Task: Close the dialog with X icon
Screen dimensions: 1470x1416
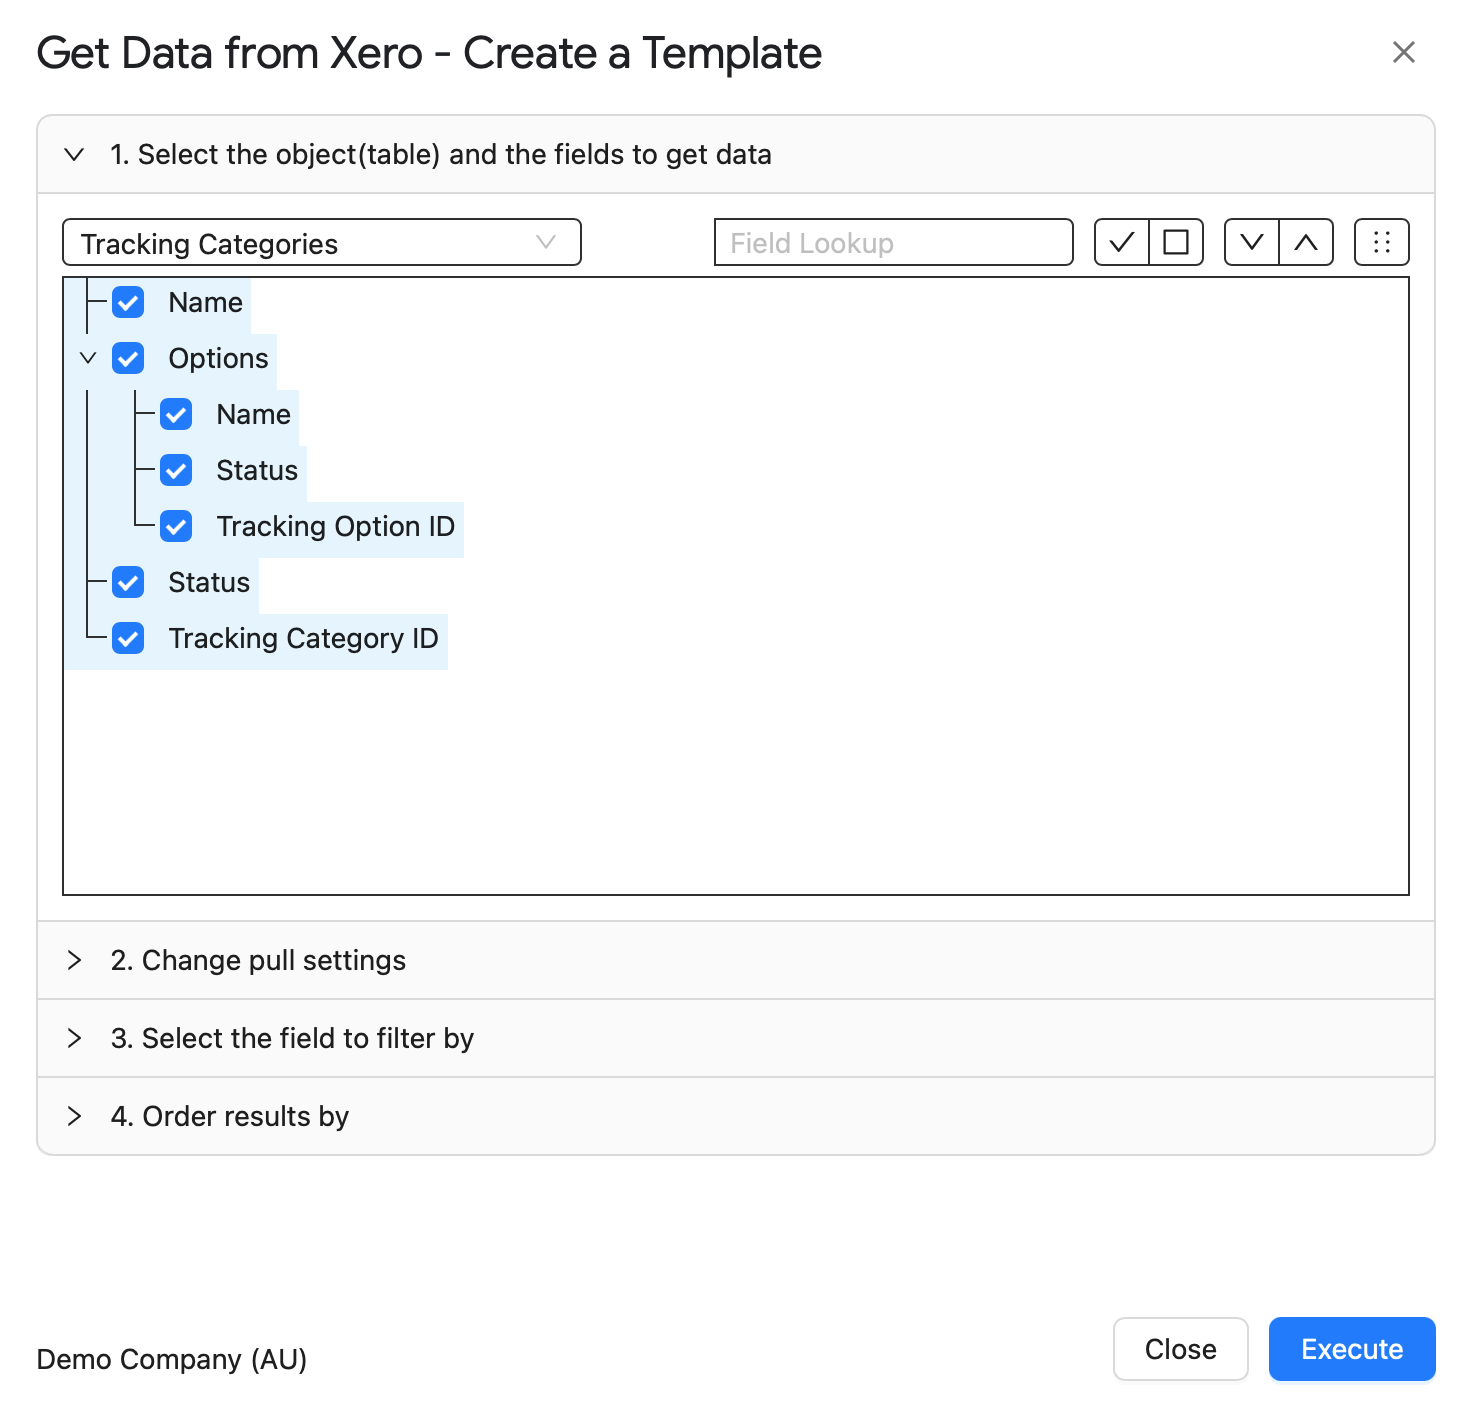Action: tap(1404, 52)
